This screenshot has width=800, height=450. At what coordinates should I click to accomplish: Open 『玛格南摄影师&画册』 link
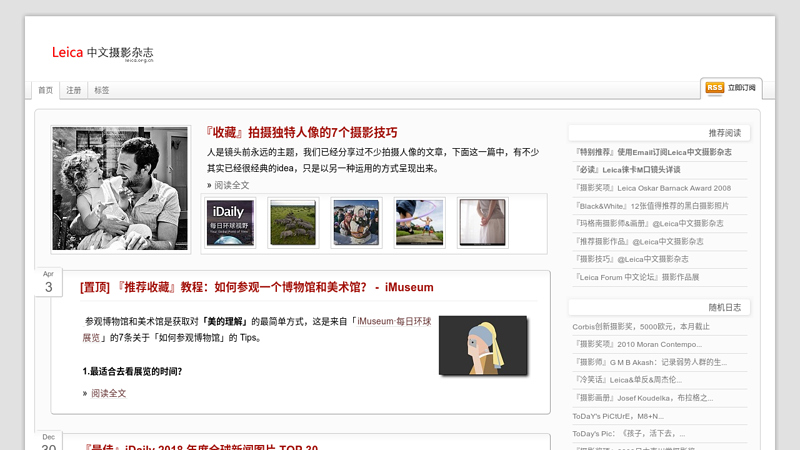tap(649, 223)
